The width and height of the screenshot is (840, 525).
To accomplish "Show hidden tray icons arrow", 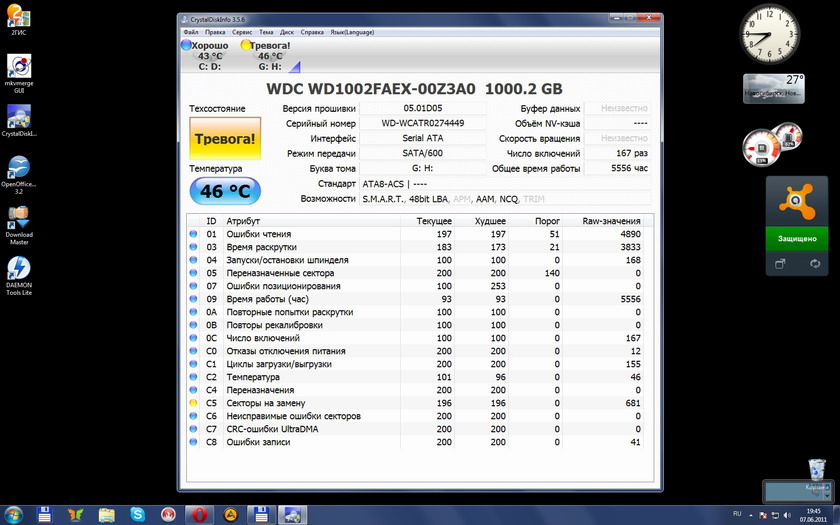I will (751, 515).
